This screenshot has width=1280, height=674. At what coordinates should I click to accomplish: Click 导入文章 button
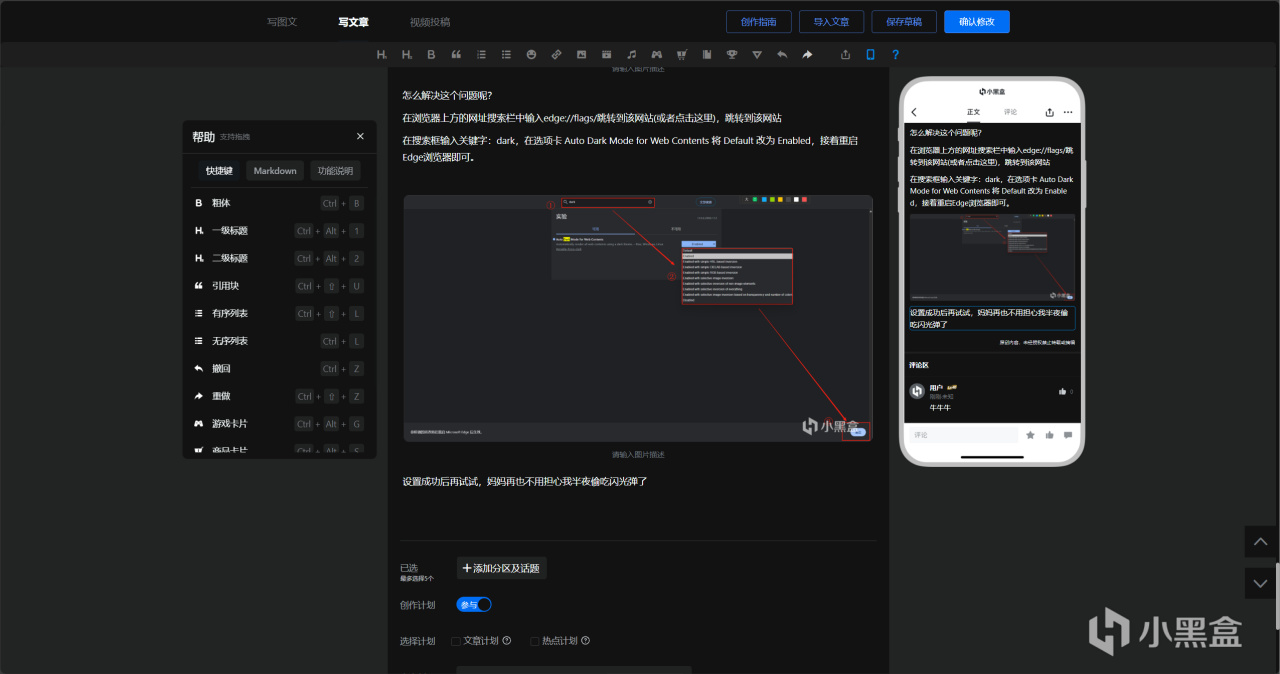(x=831, y=21)
